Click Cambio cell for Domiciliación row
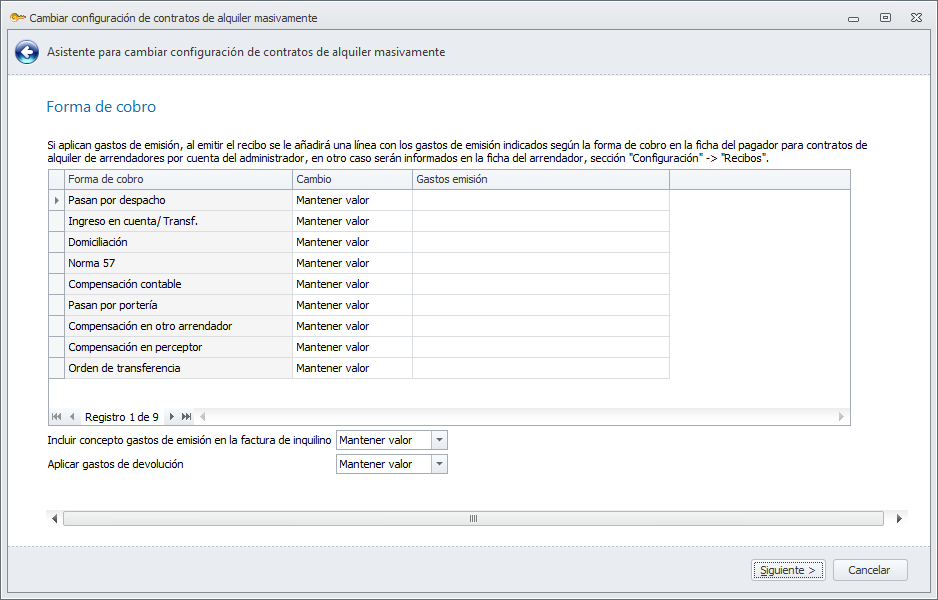 tap(352, 242)
